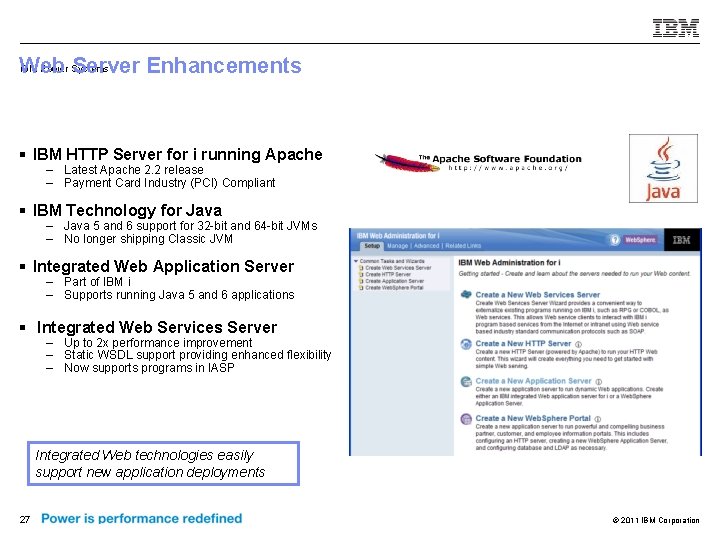Click the Payment Card Industry (PCI) Compliant bullet
The height and width of the screenshot is (540, 720).
[x=169, y=183]
